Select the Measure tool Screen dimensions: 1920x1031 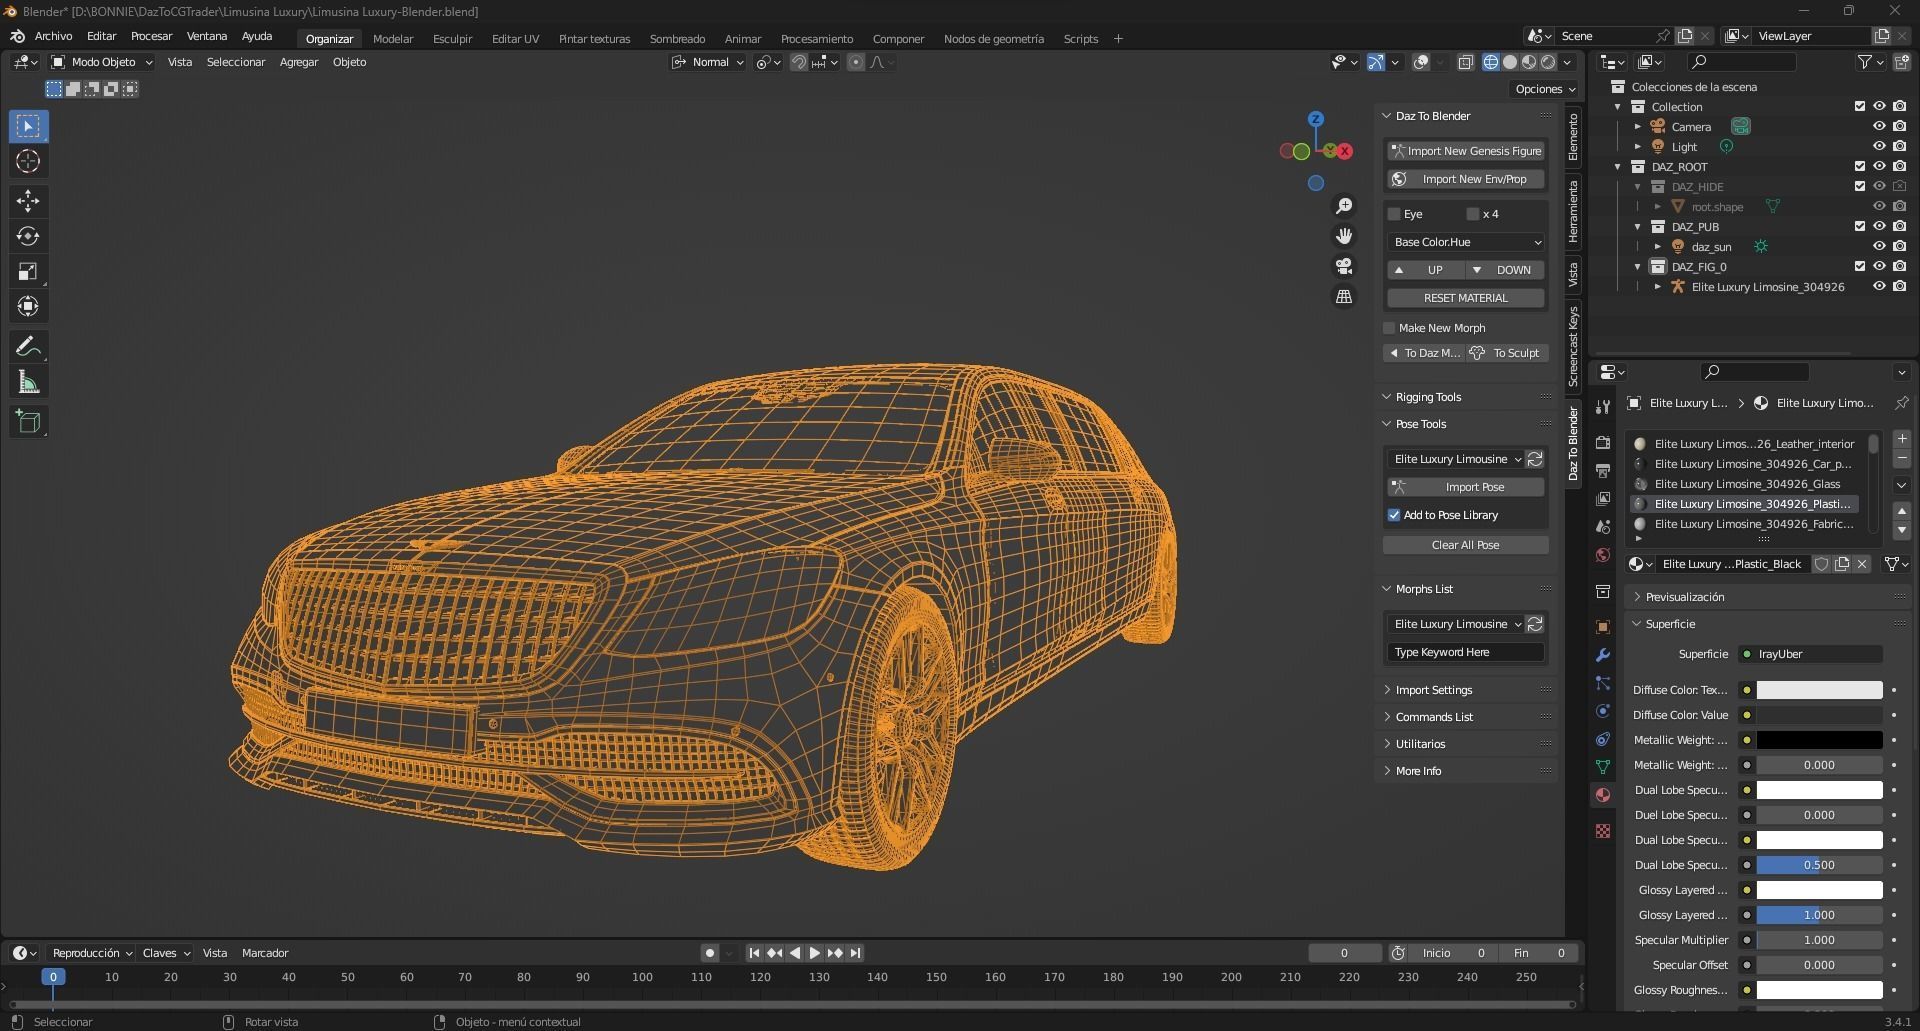[28, 382]
